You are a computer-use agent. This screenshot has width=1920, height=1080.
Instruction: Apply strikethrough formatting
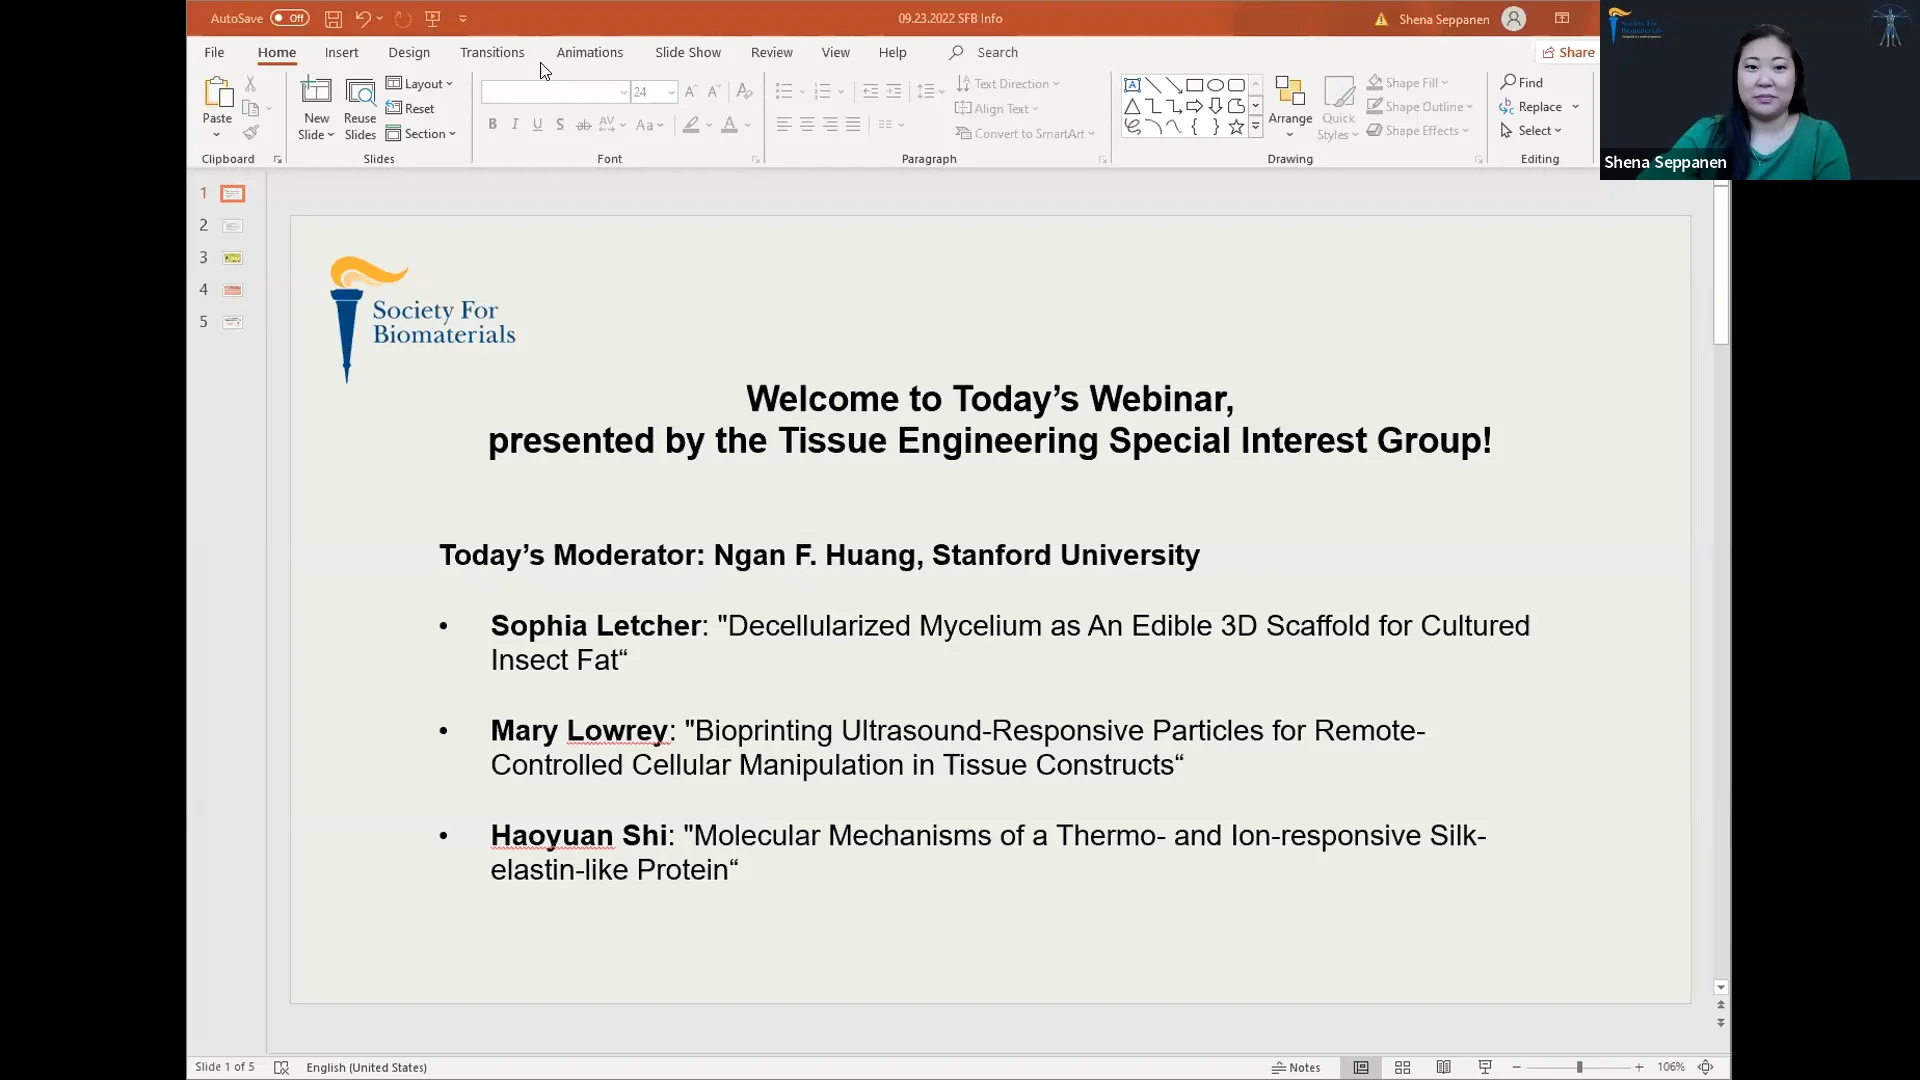(583, 124)
